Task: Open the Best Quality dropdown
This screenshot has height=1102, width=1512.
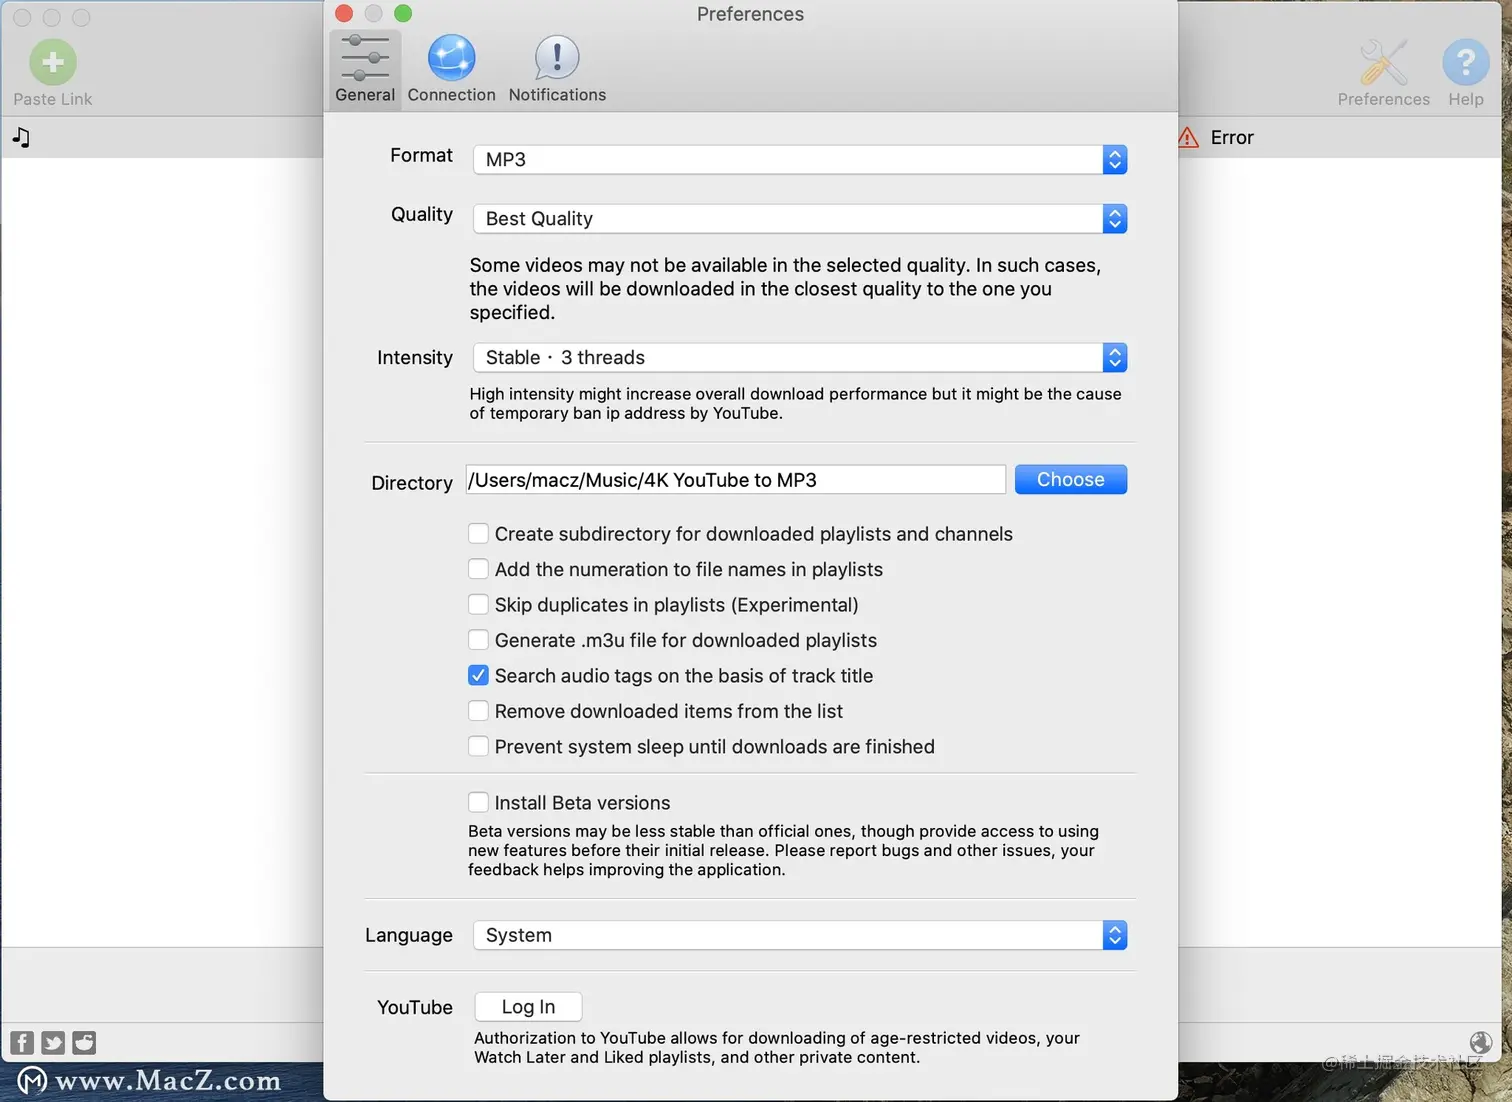Action: 800,219
